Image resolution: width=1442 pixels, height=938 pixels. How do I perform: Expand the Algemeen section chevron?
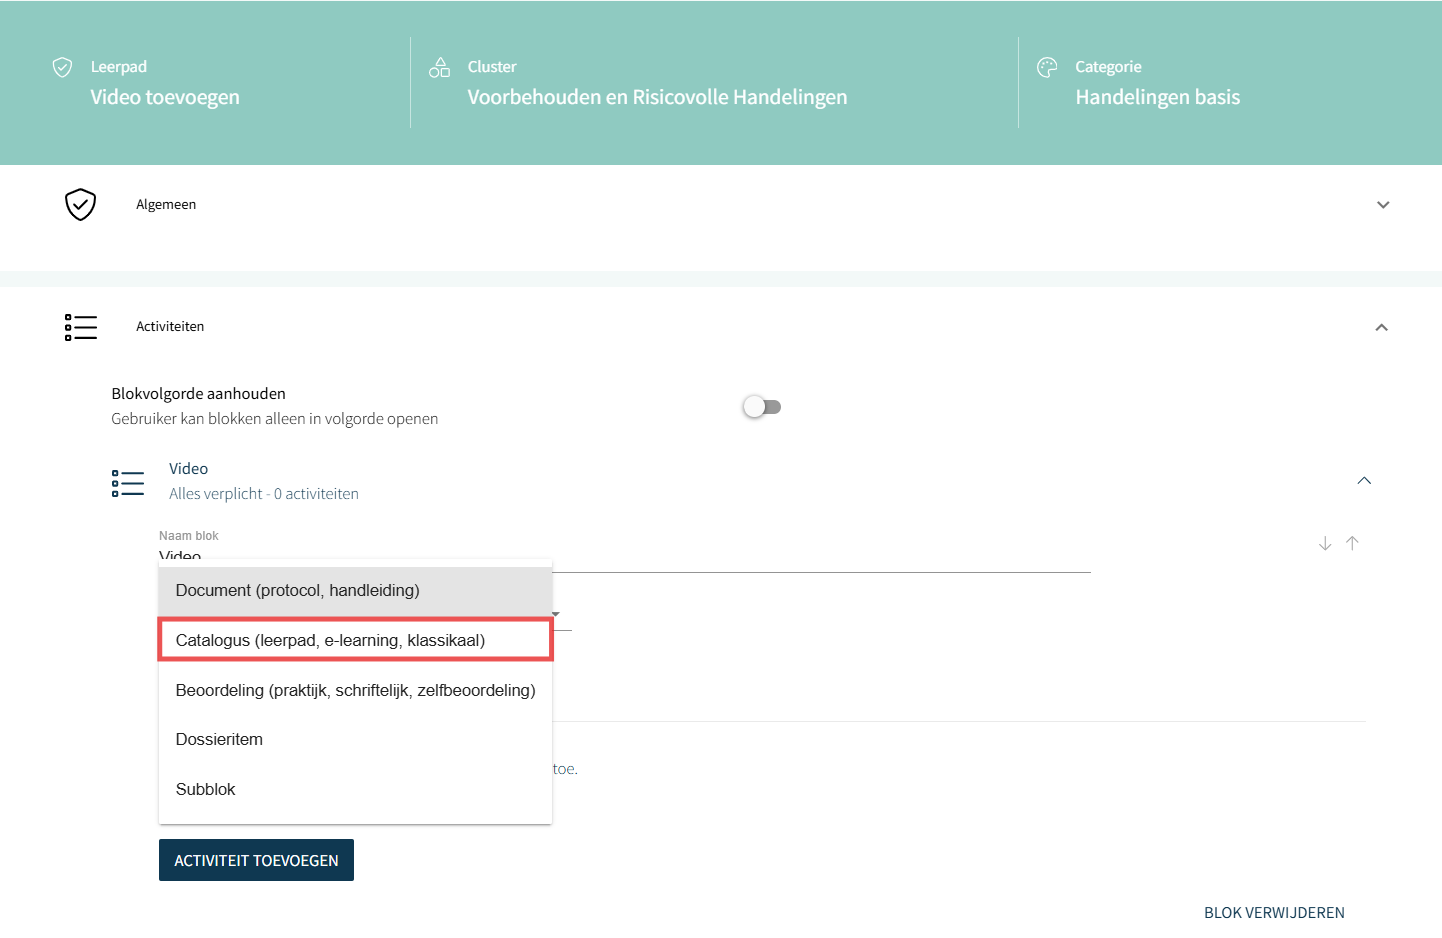(x=1383, y=205)
